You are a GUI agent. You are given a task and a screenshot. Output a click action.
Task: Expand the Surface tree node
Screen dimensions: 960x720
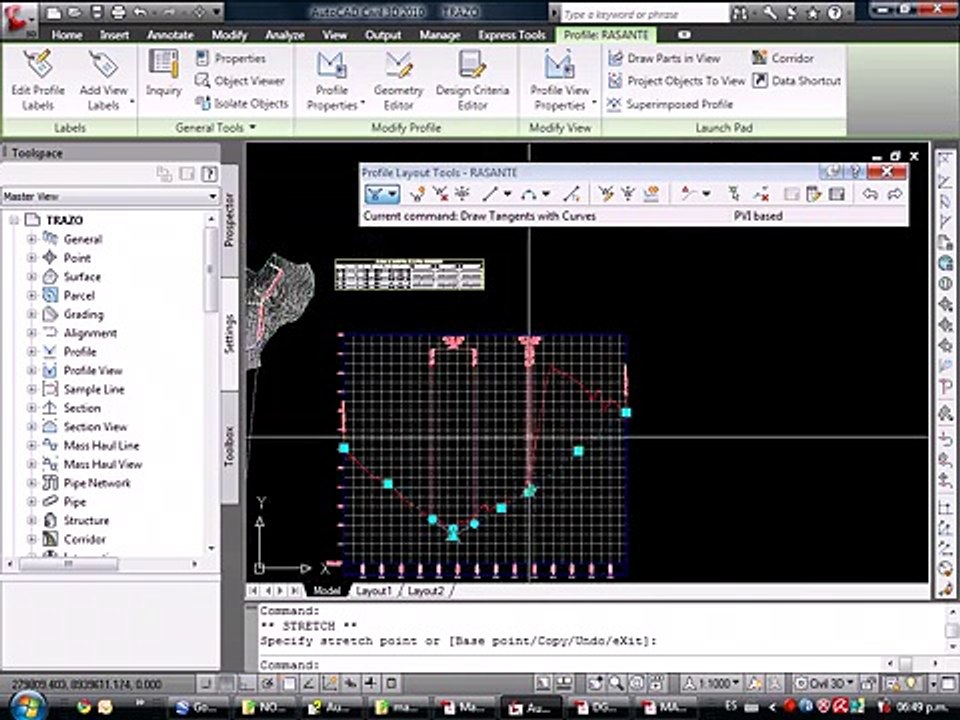31,277
